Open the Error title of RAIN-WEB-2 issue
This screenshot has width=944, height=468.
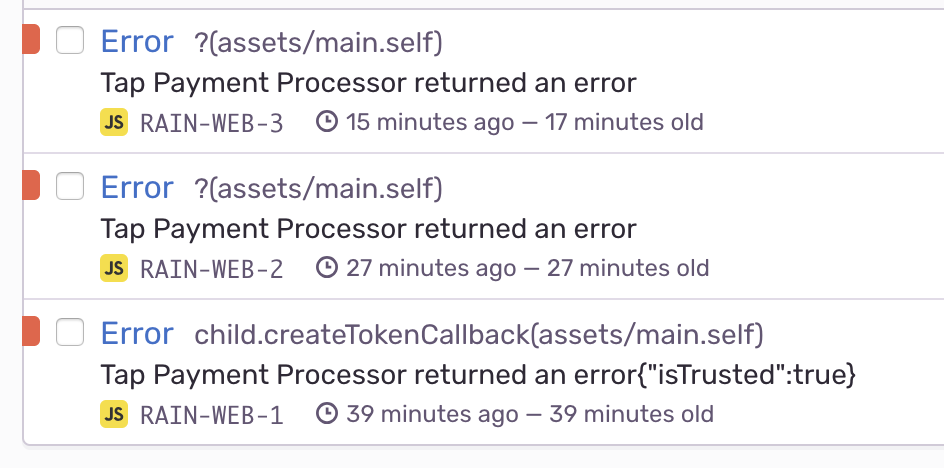[x=137, y=187]
